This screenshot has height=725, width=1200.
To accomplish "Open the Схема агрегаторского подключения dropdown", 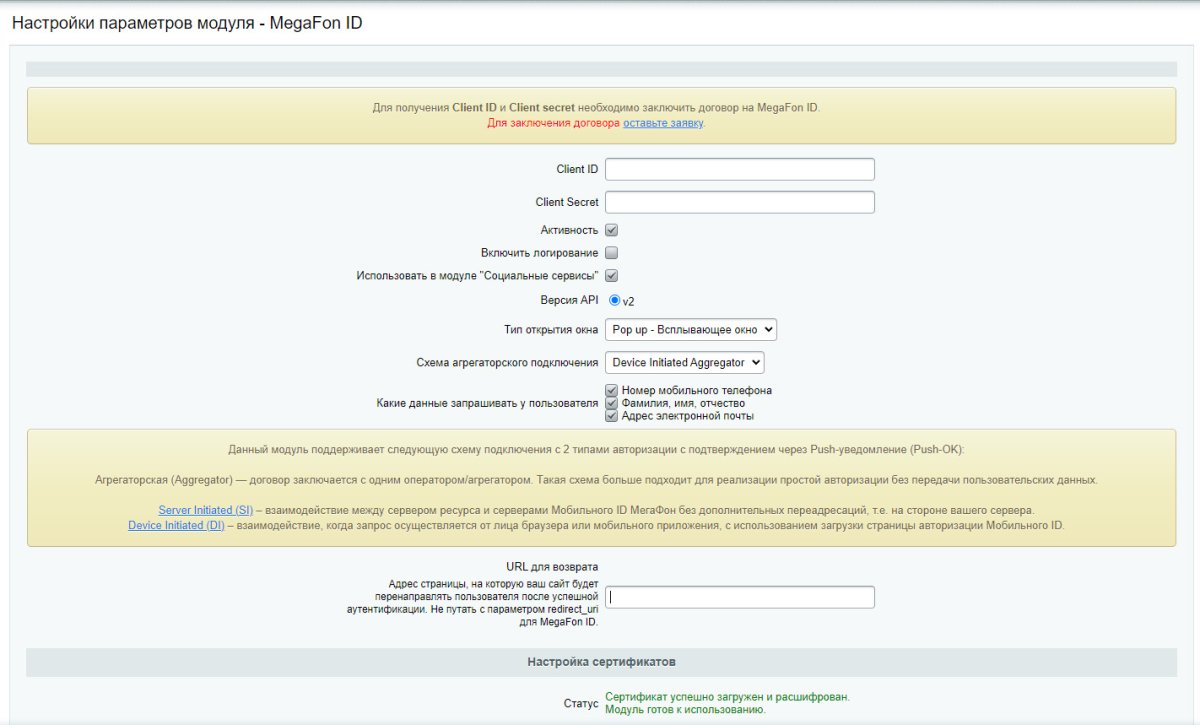I will [x=685, y=362].
